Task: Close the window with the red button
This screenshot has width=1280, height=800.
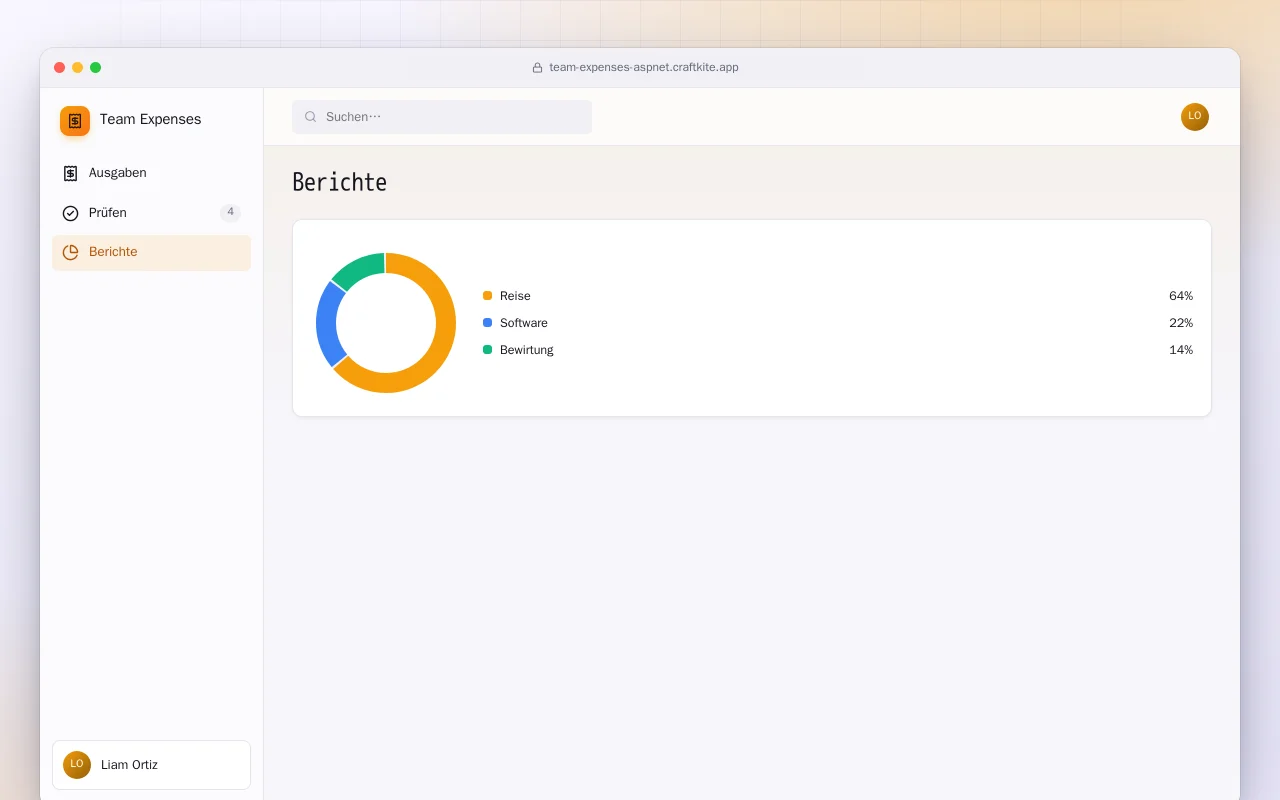Action: point(60,68)
